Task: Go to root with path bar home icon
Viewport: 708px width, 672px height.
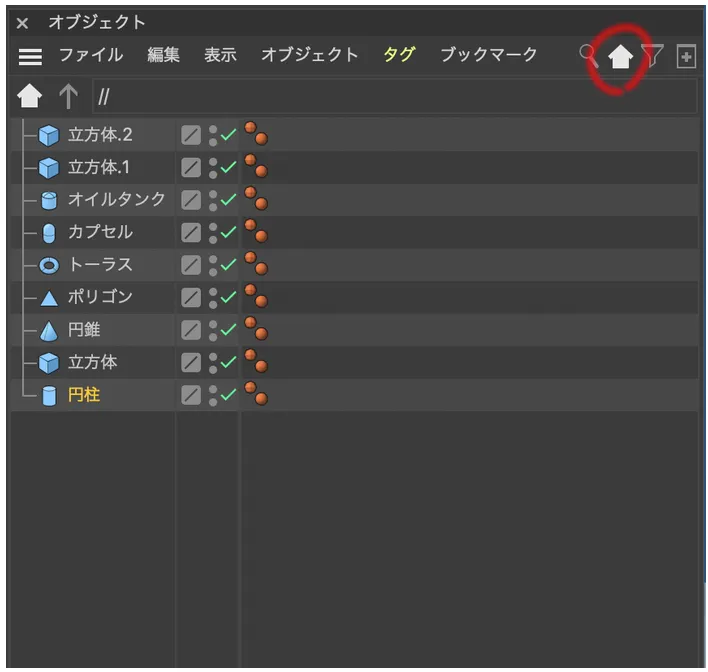Action: (29, 96)
